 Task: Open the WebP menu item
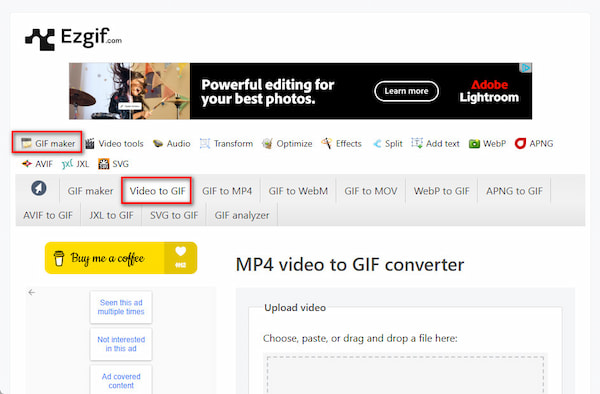[487, 143]
